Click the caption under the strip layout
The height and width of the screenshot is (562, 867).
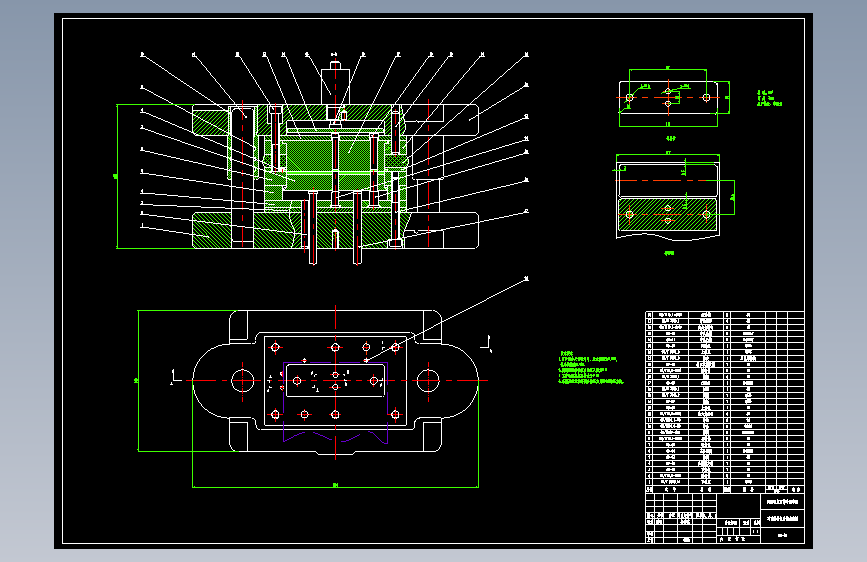tap(669, 253)
